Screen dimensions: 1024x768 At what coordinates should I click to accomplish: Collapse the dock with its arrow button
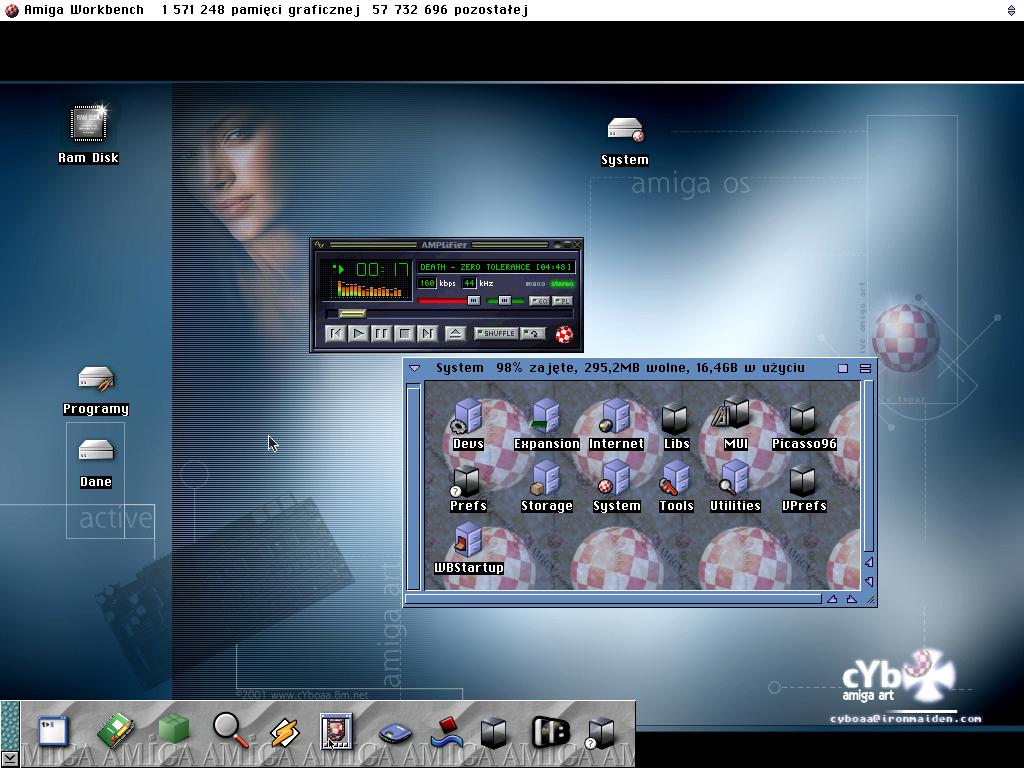coord(10,758)
